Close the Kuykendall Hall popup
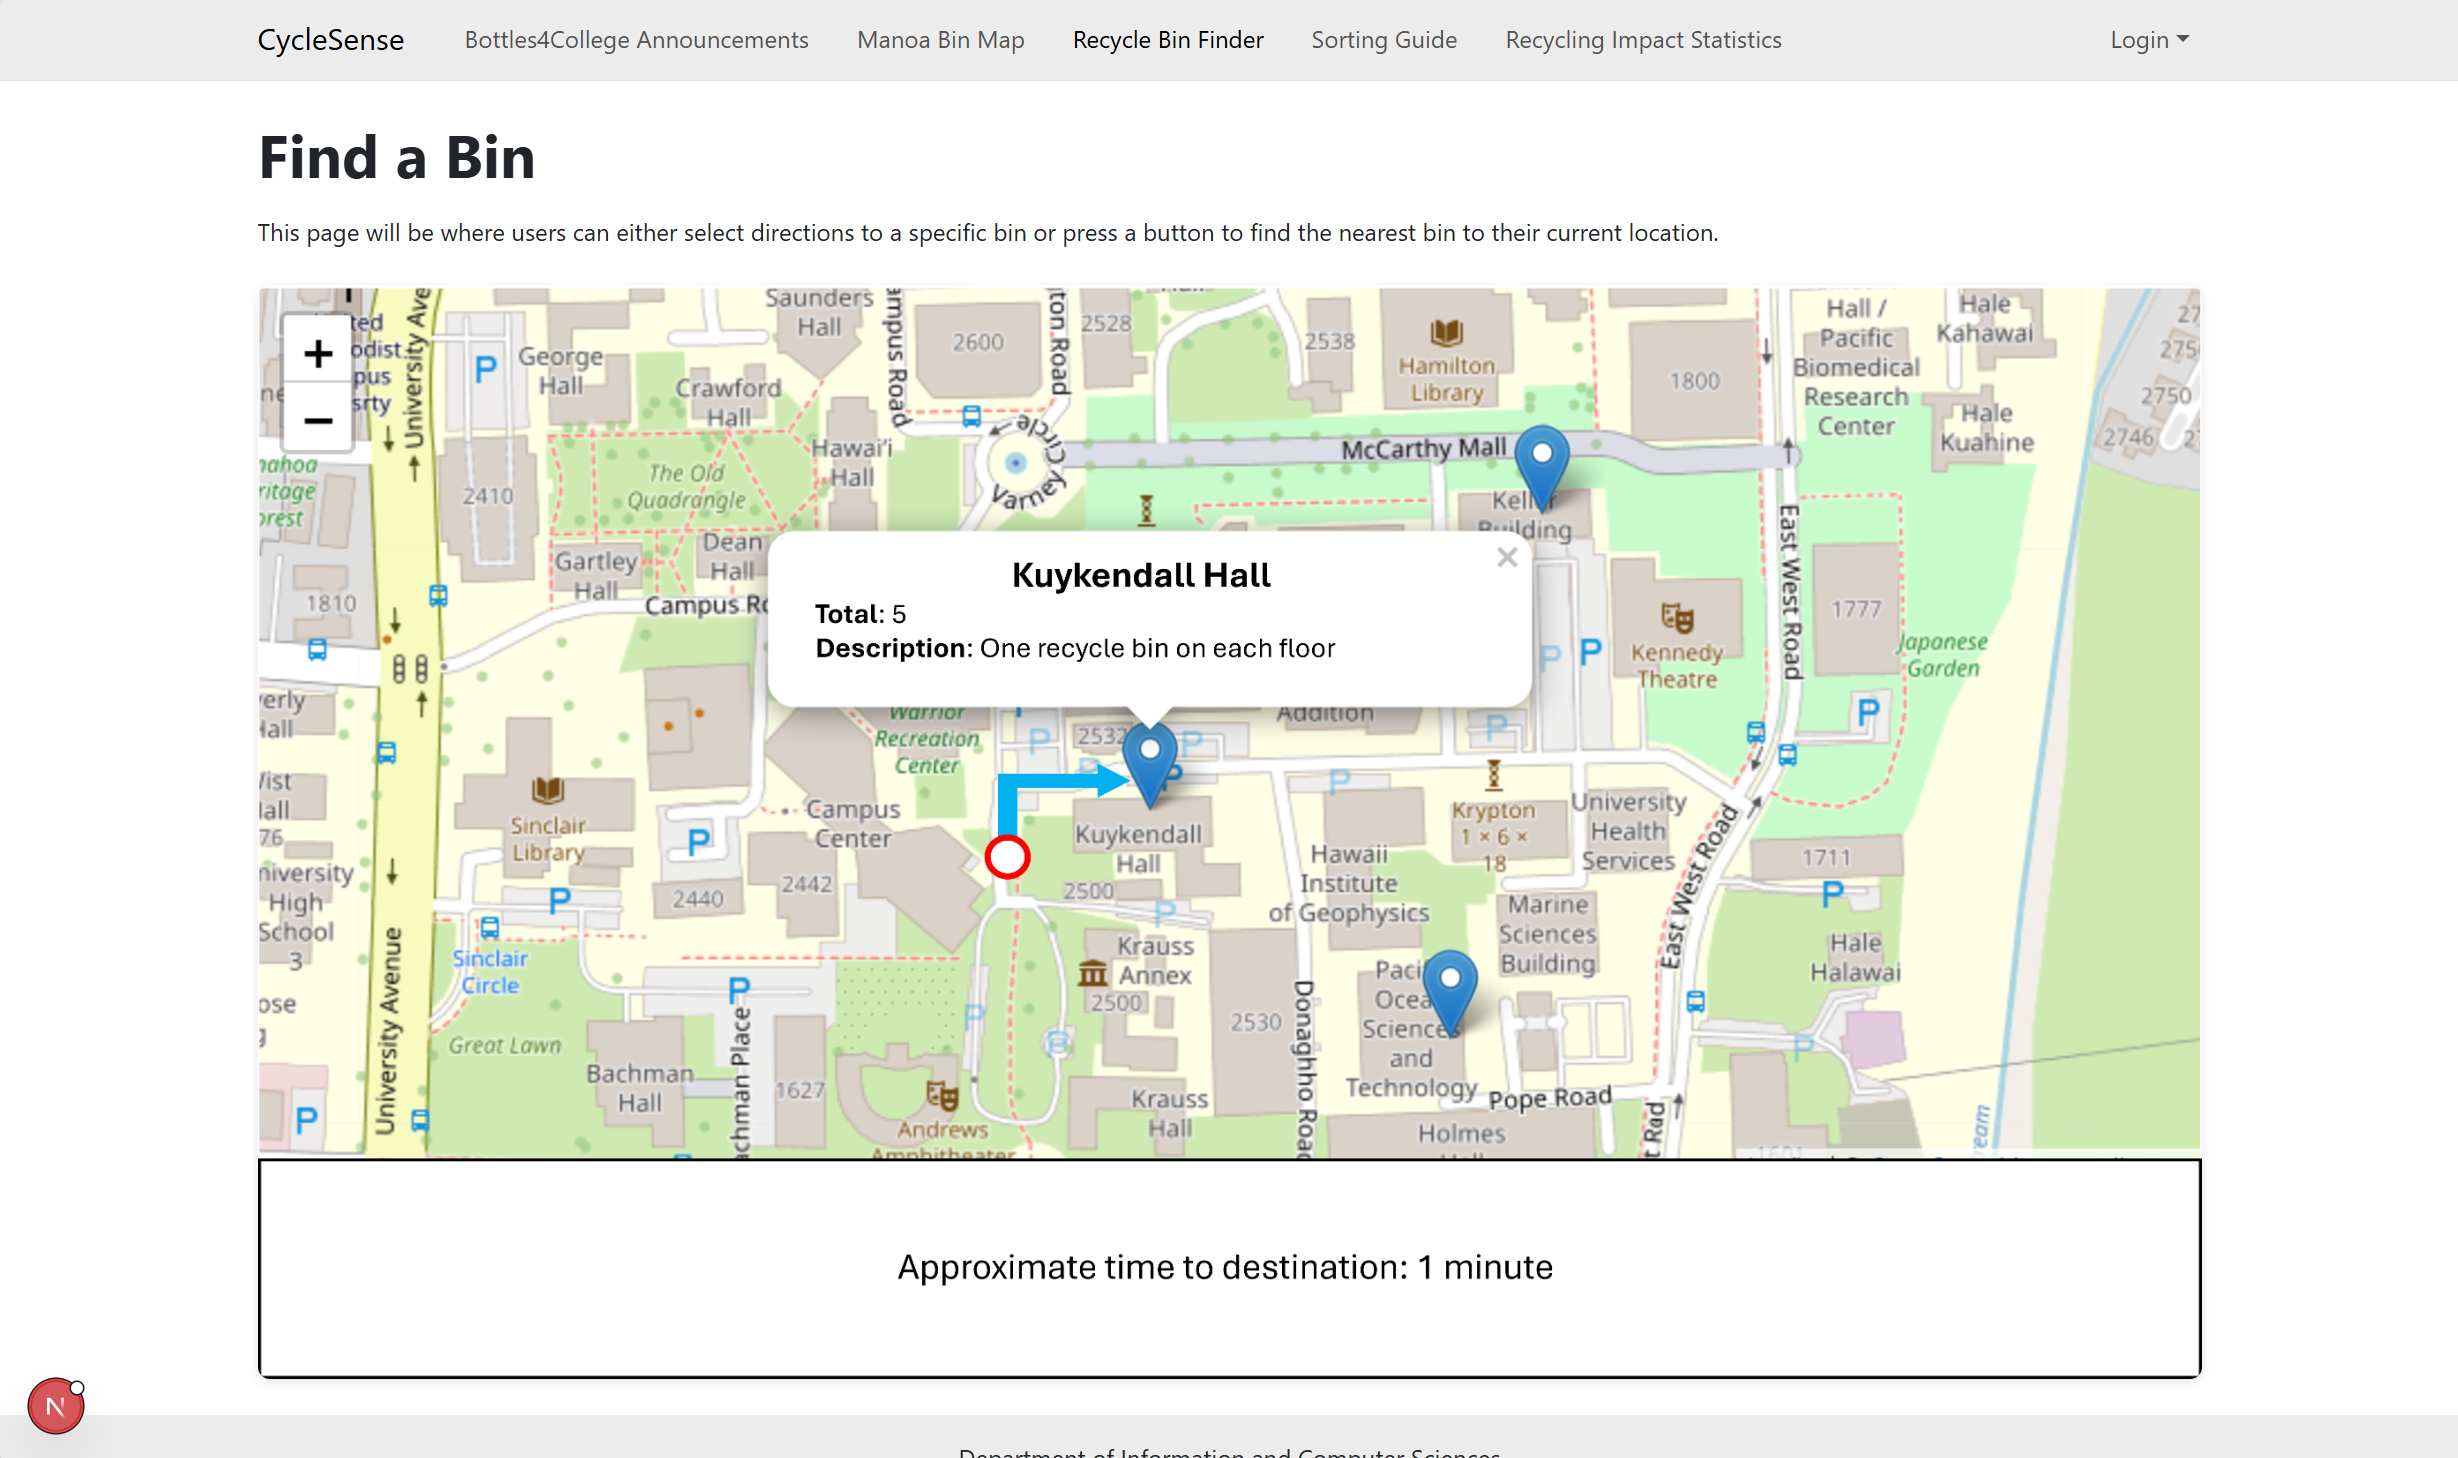 pyautogui.click(x=1507, y=558)
